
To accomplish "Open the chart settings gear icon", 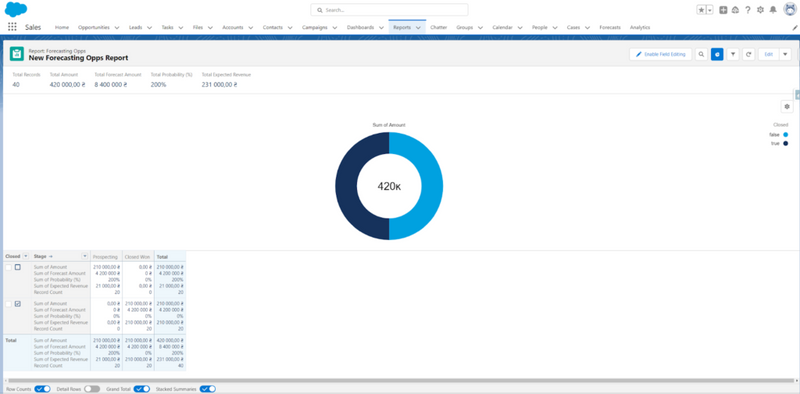I will [787, 107].
